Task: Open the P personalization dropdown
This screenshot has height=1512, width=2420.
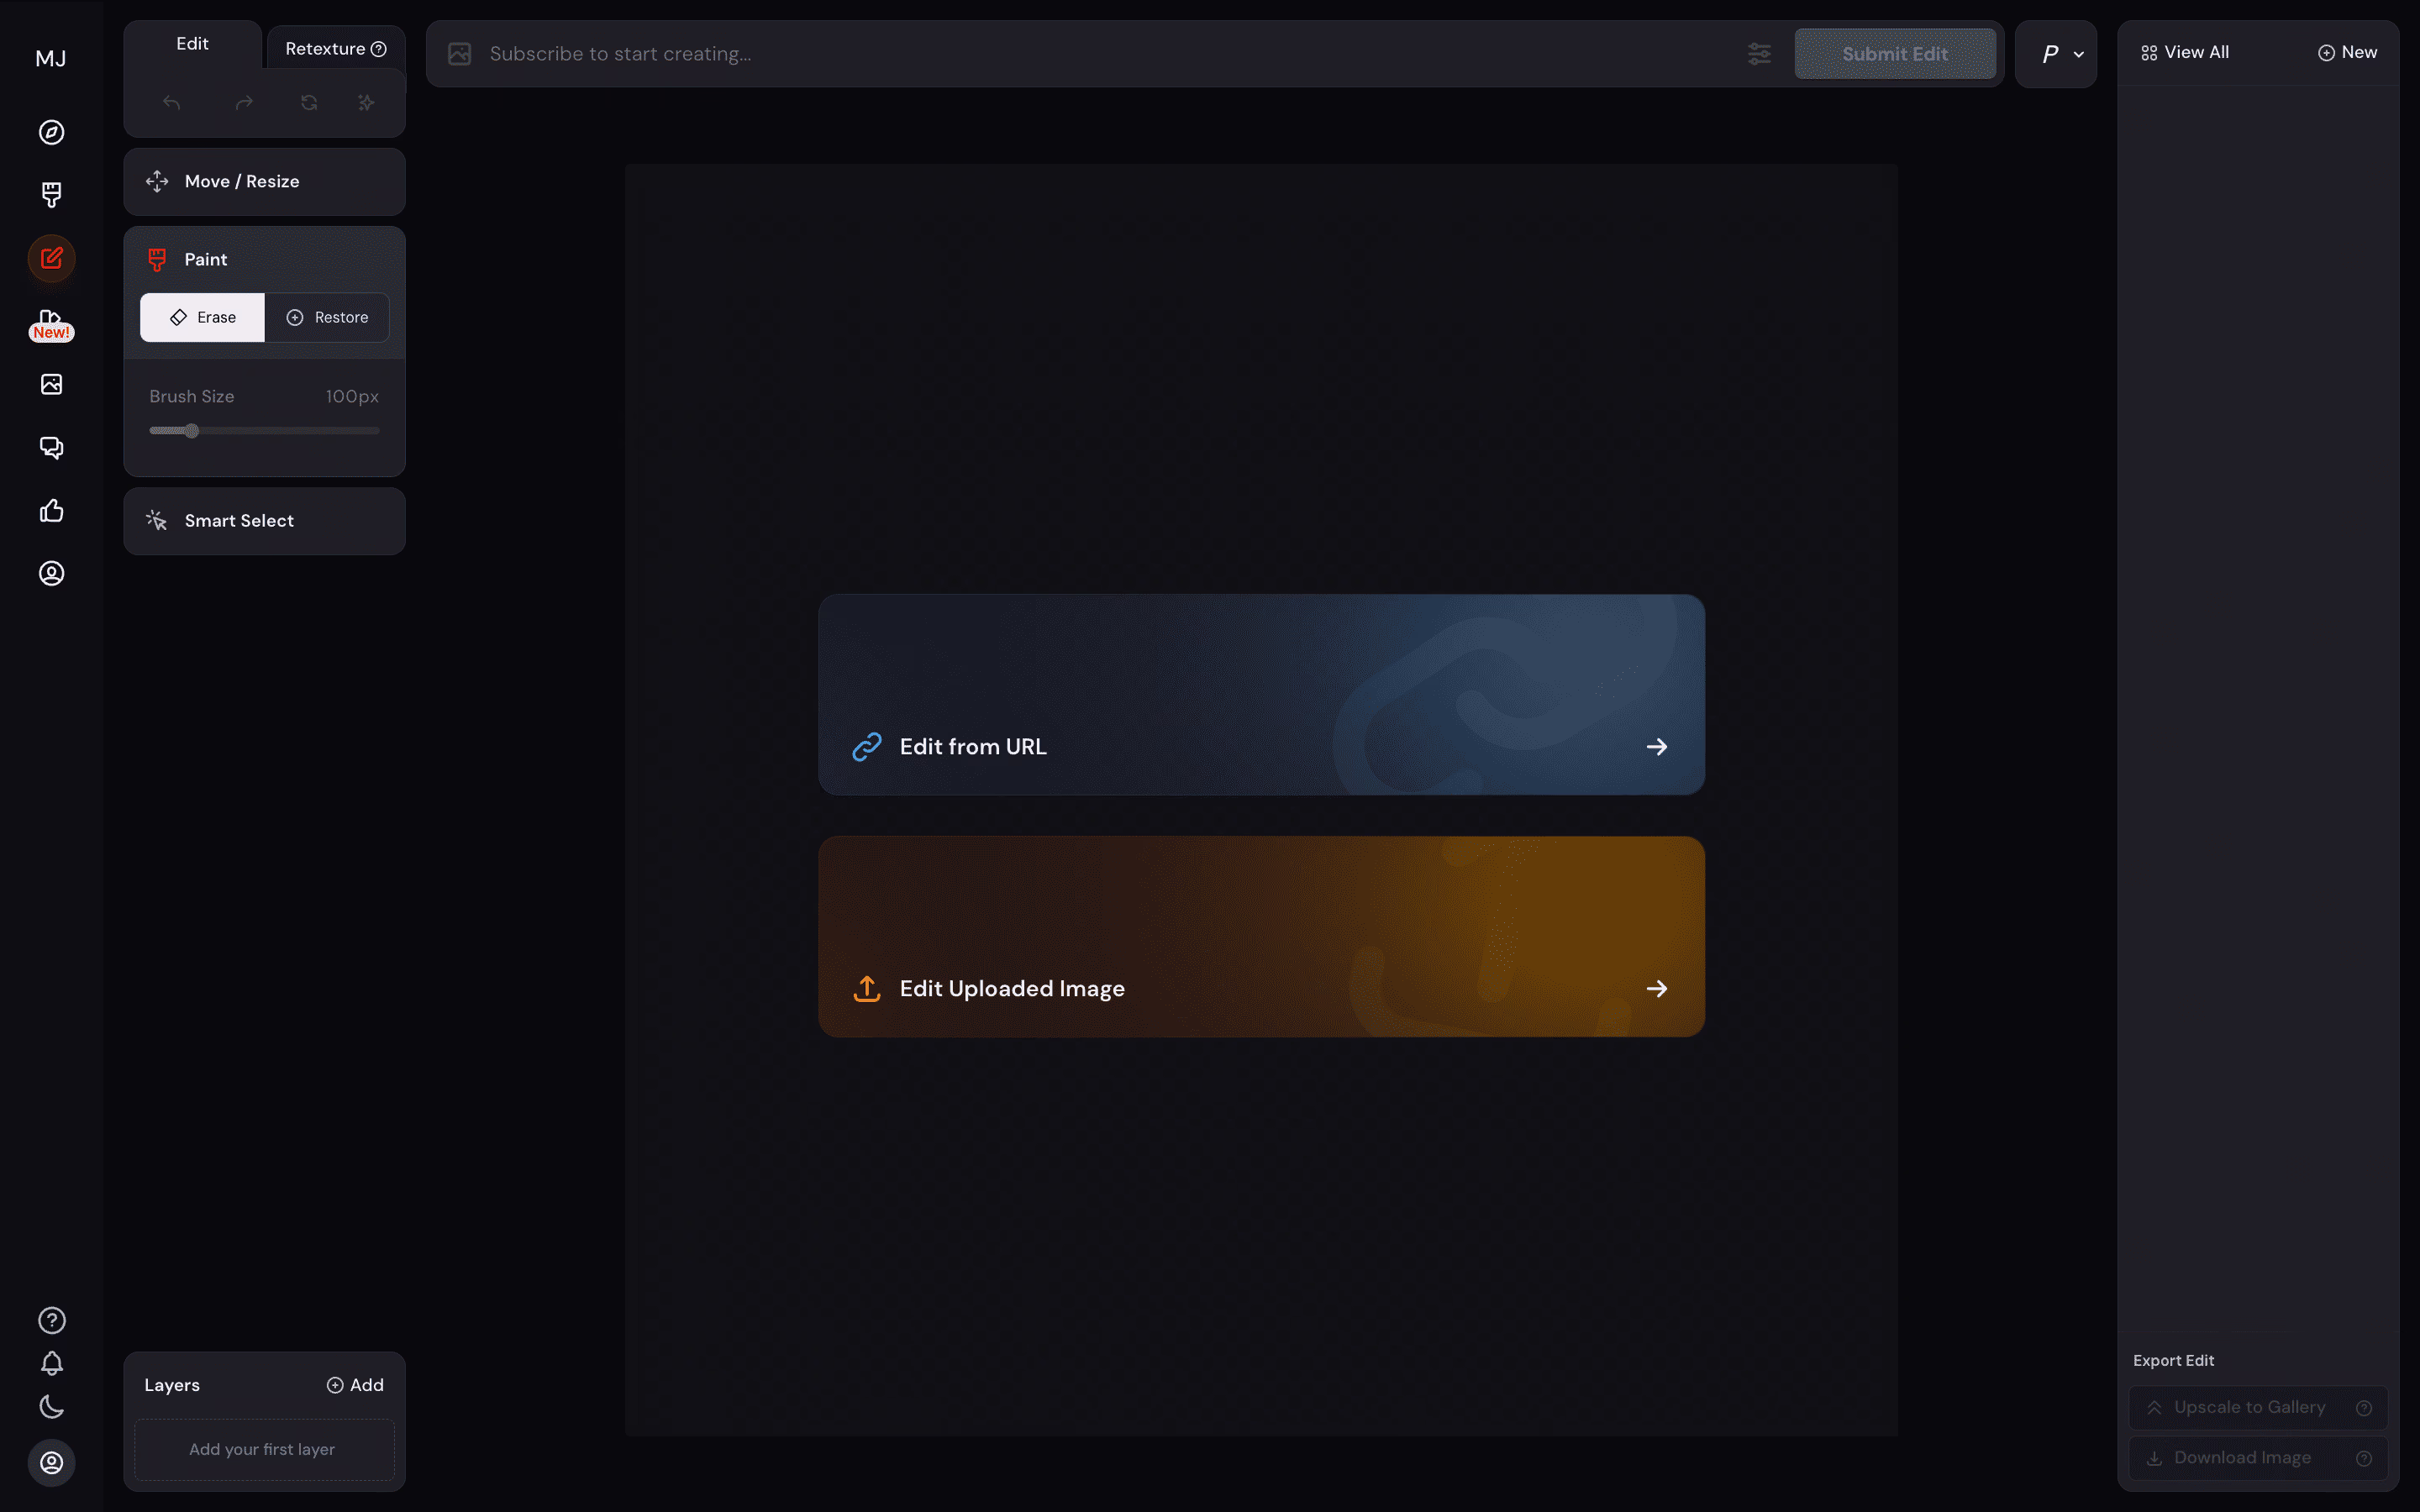Action: pyautogui.click(x=2055, y=54)
